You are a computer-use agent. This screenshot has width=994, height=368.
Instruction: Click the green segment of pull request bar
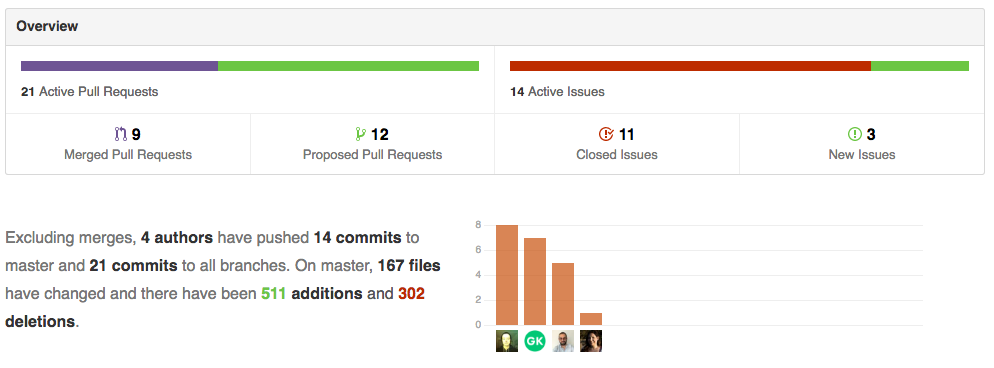coord(349,66)
